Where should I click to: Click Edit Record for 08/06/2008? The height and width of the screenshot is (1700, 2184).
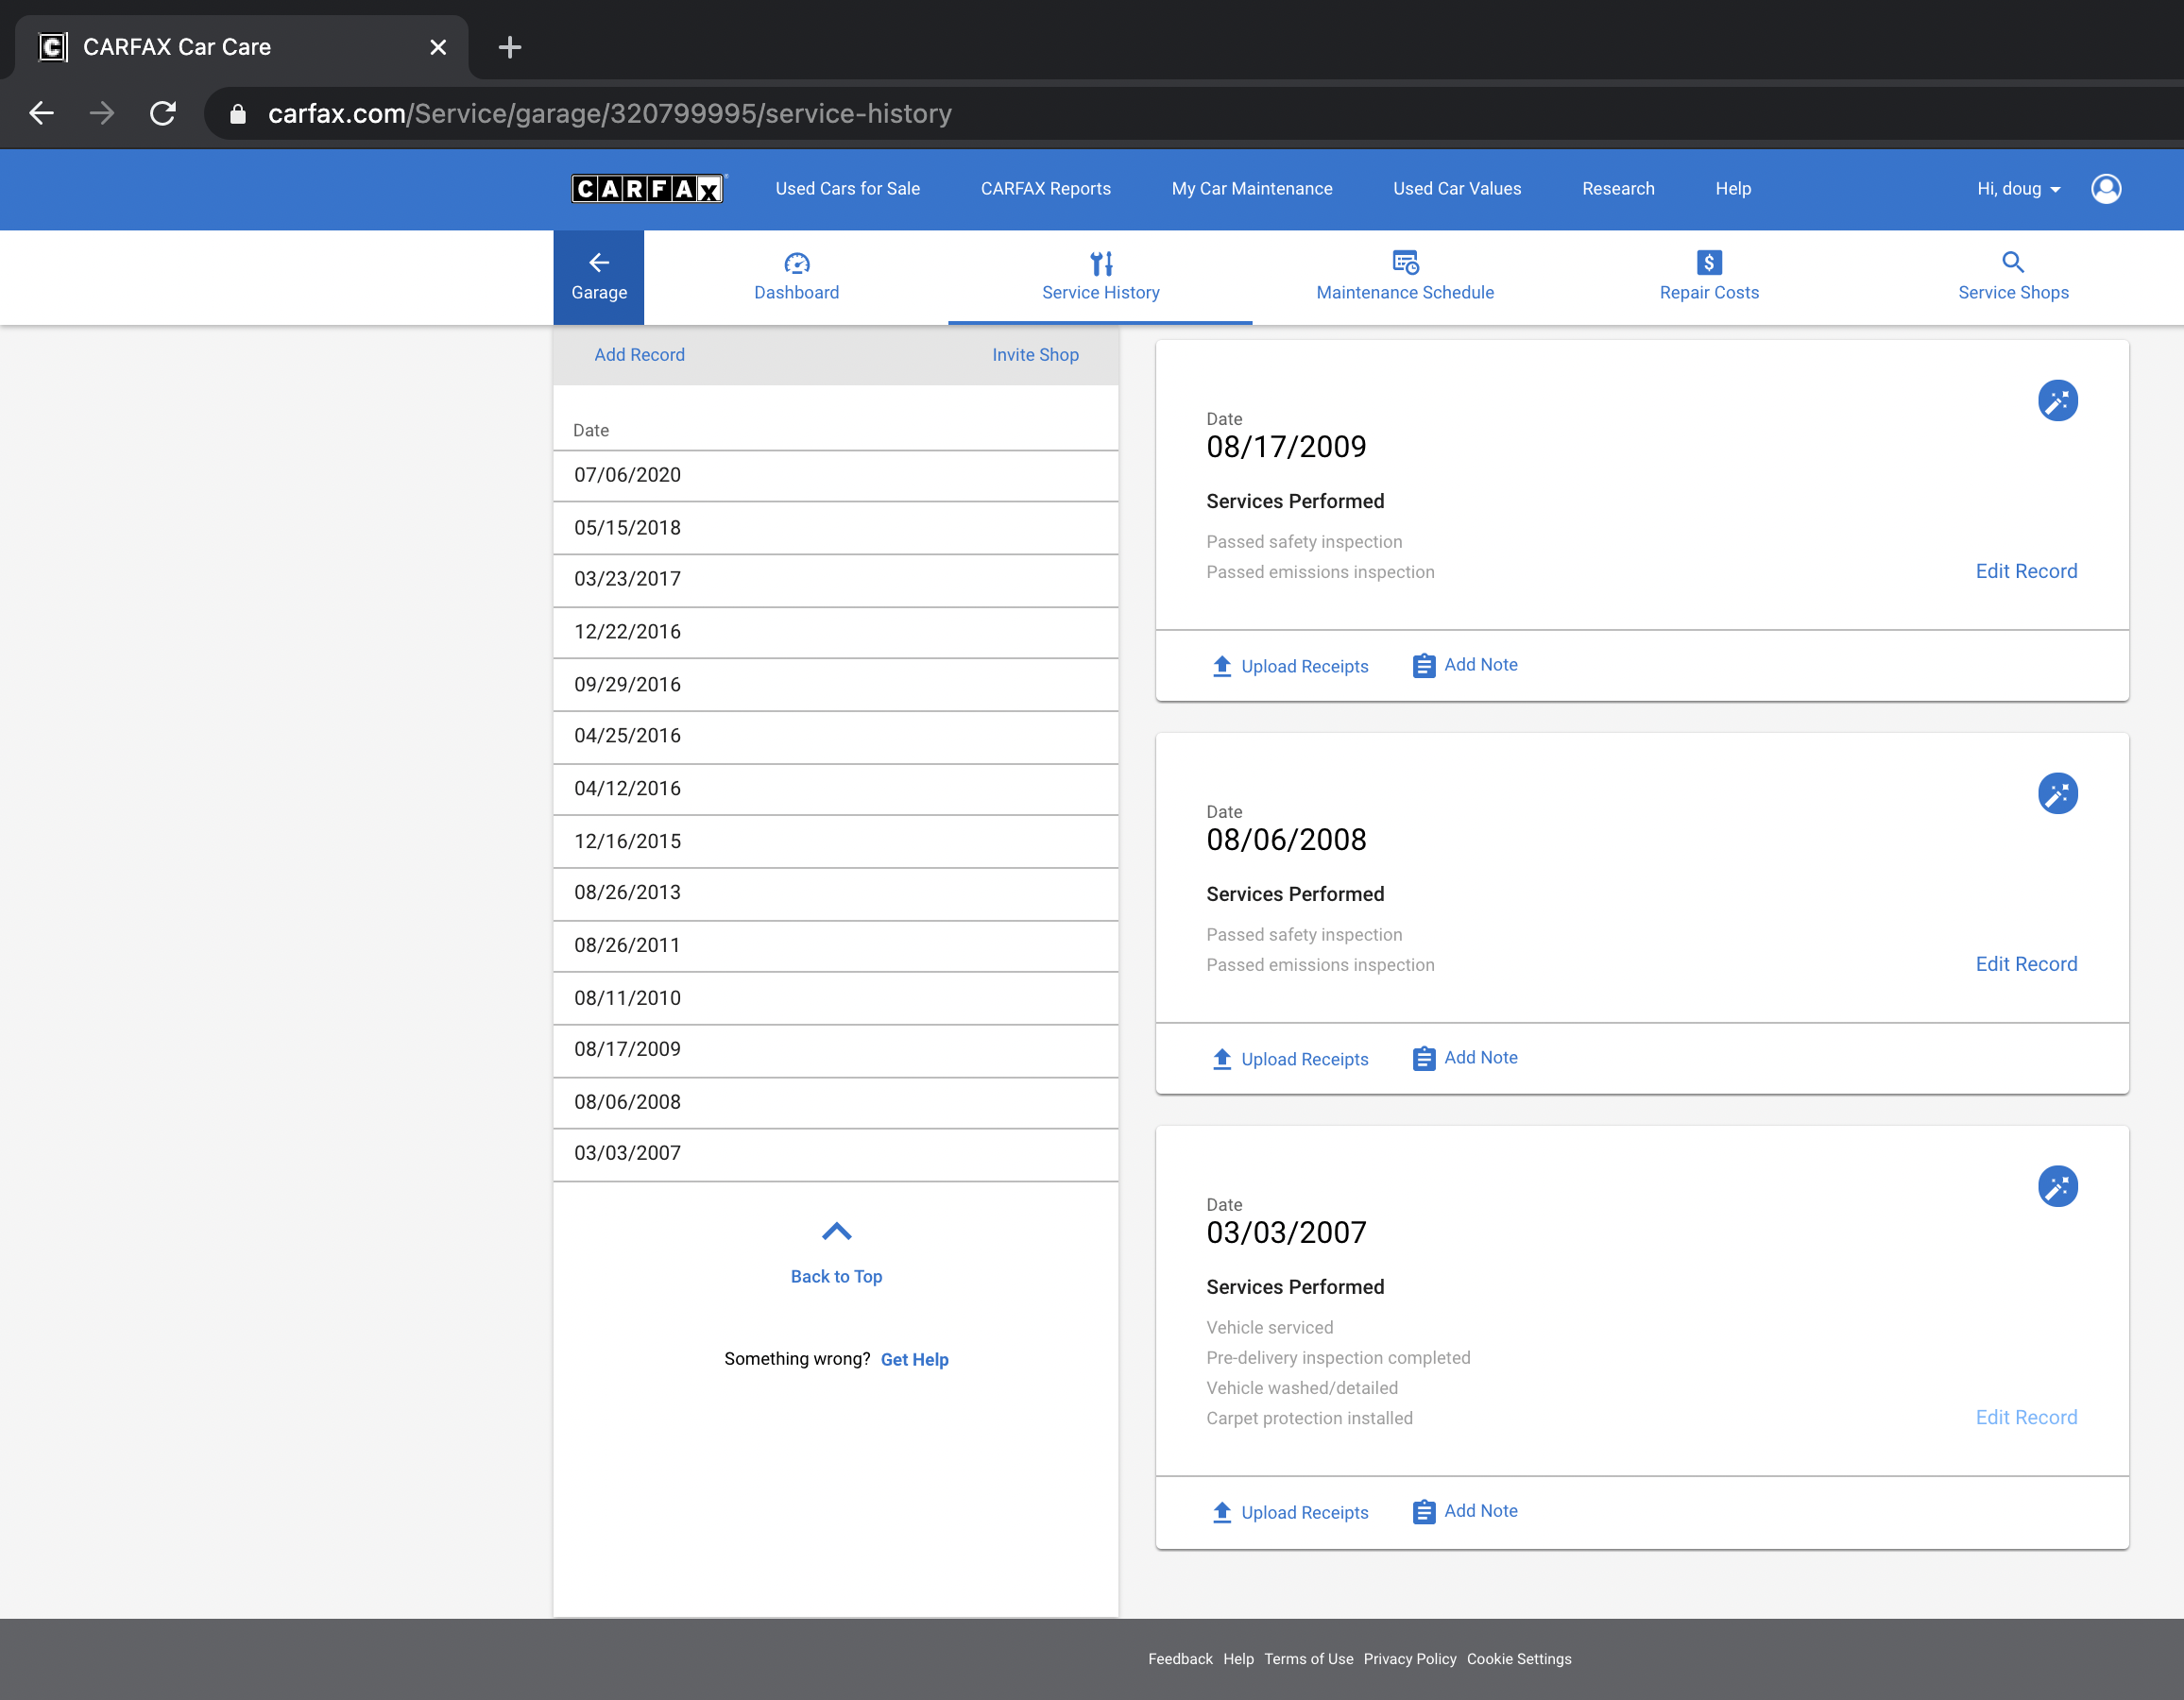[x=2026, y=964]
